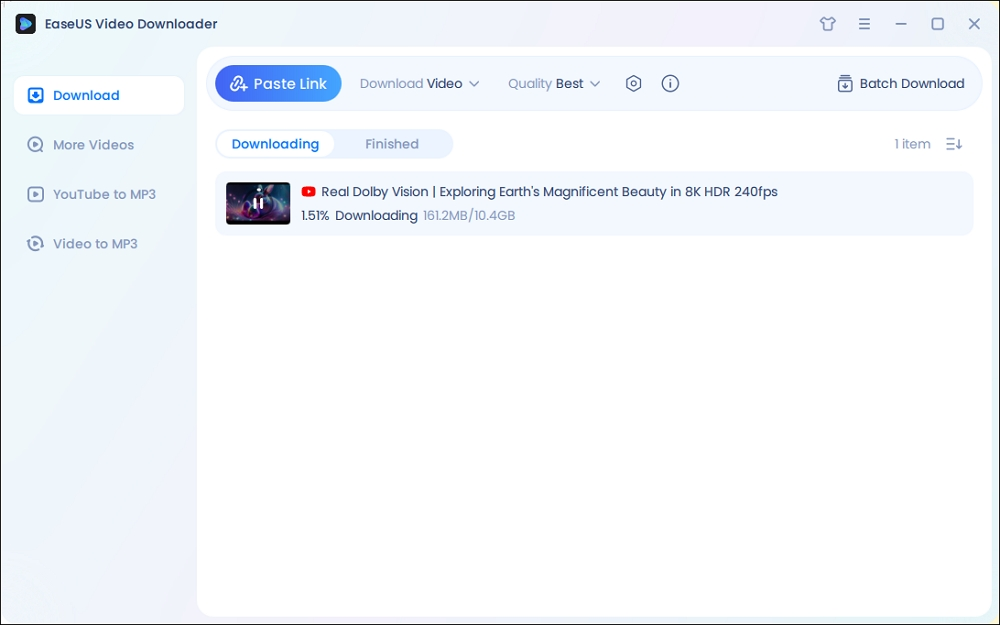Select the Download sidebar icon
The image size is (1000, 625).
tap(35, 94)
